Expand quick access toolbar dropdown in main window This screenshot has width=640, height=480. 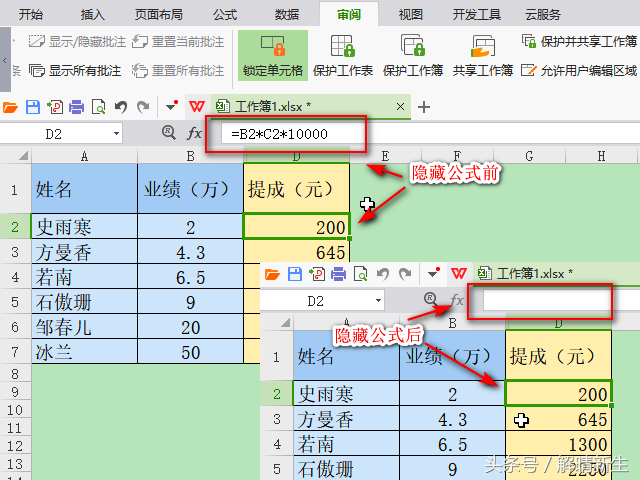[172, 106]
